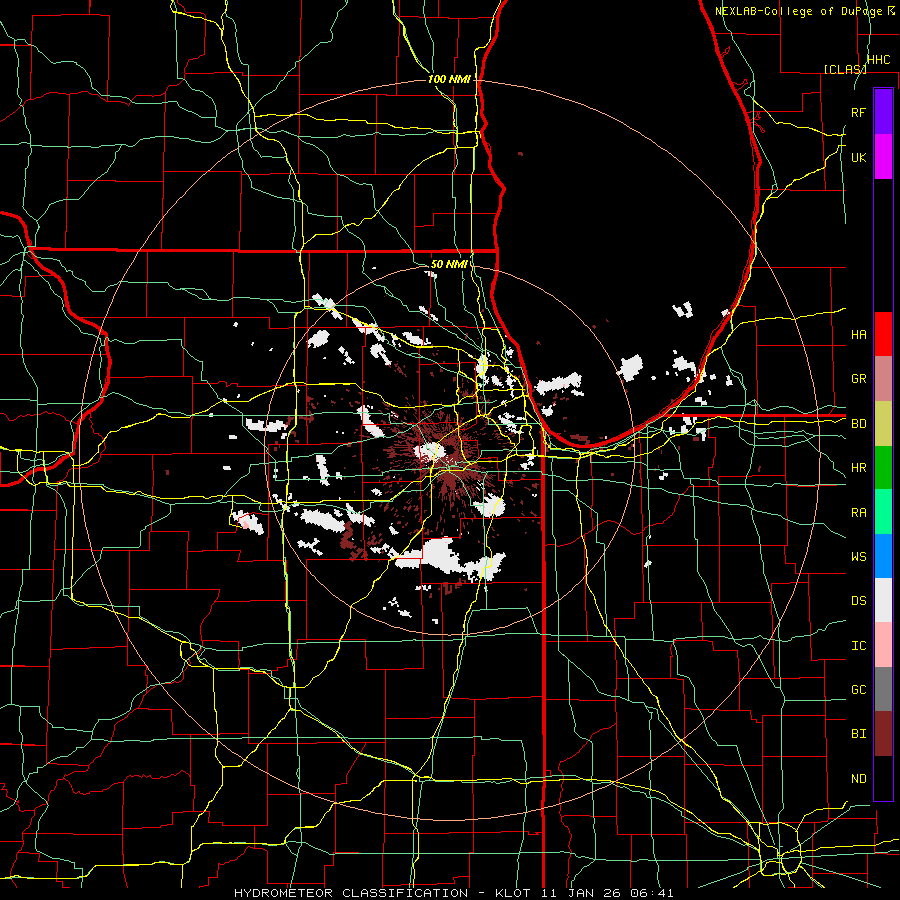Viewport: 900px width, 900px height.
Task: Click the WS legend label
Action: click(x=858, y=557)
